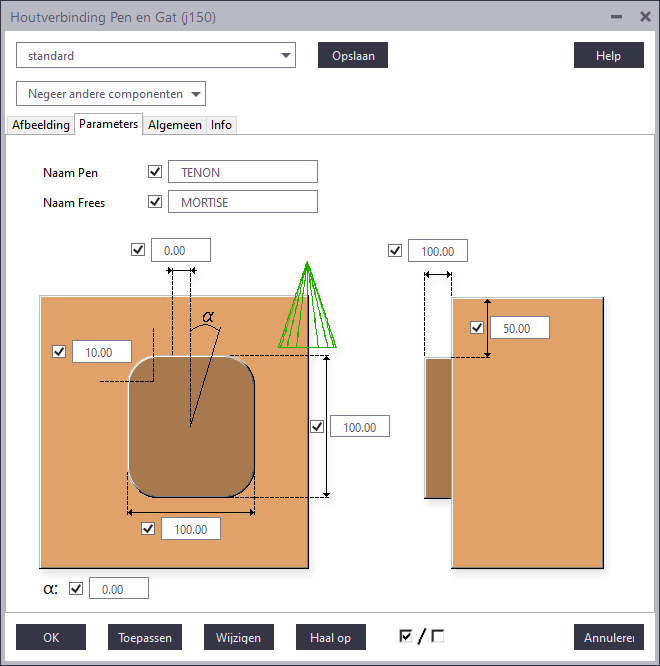Toggle the checkbox beside the 10.00 radius field
The image size is (660, 666).
tap(59, 352)
